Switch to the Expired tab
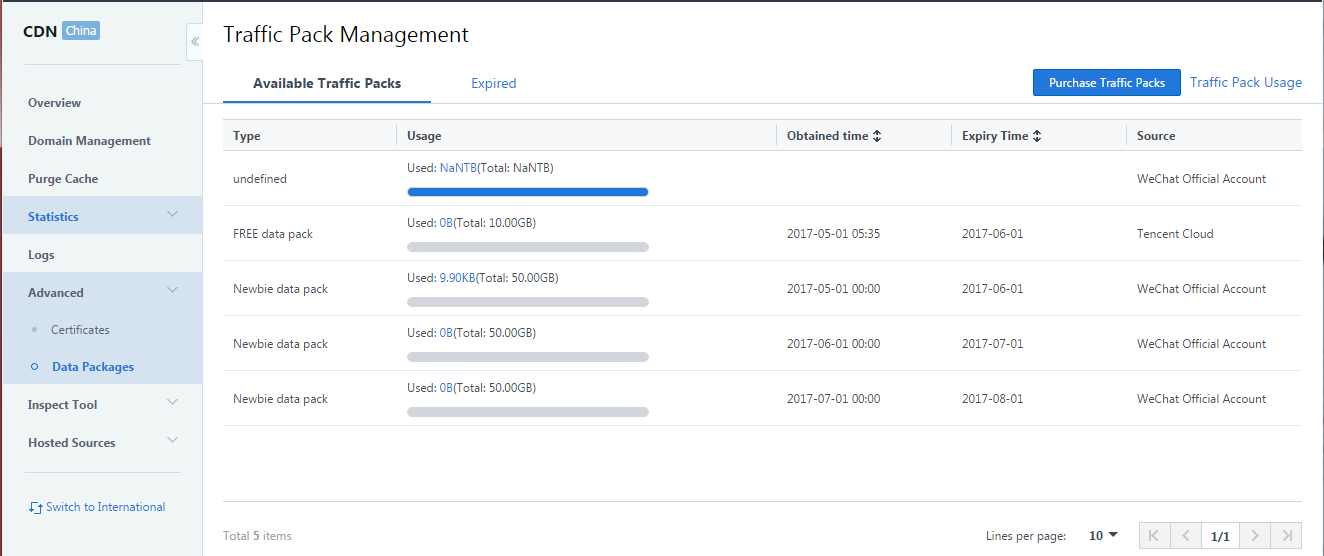Image resolution: width=1324 pixels, height=556 pixels. [x=494, y=83]
